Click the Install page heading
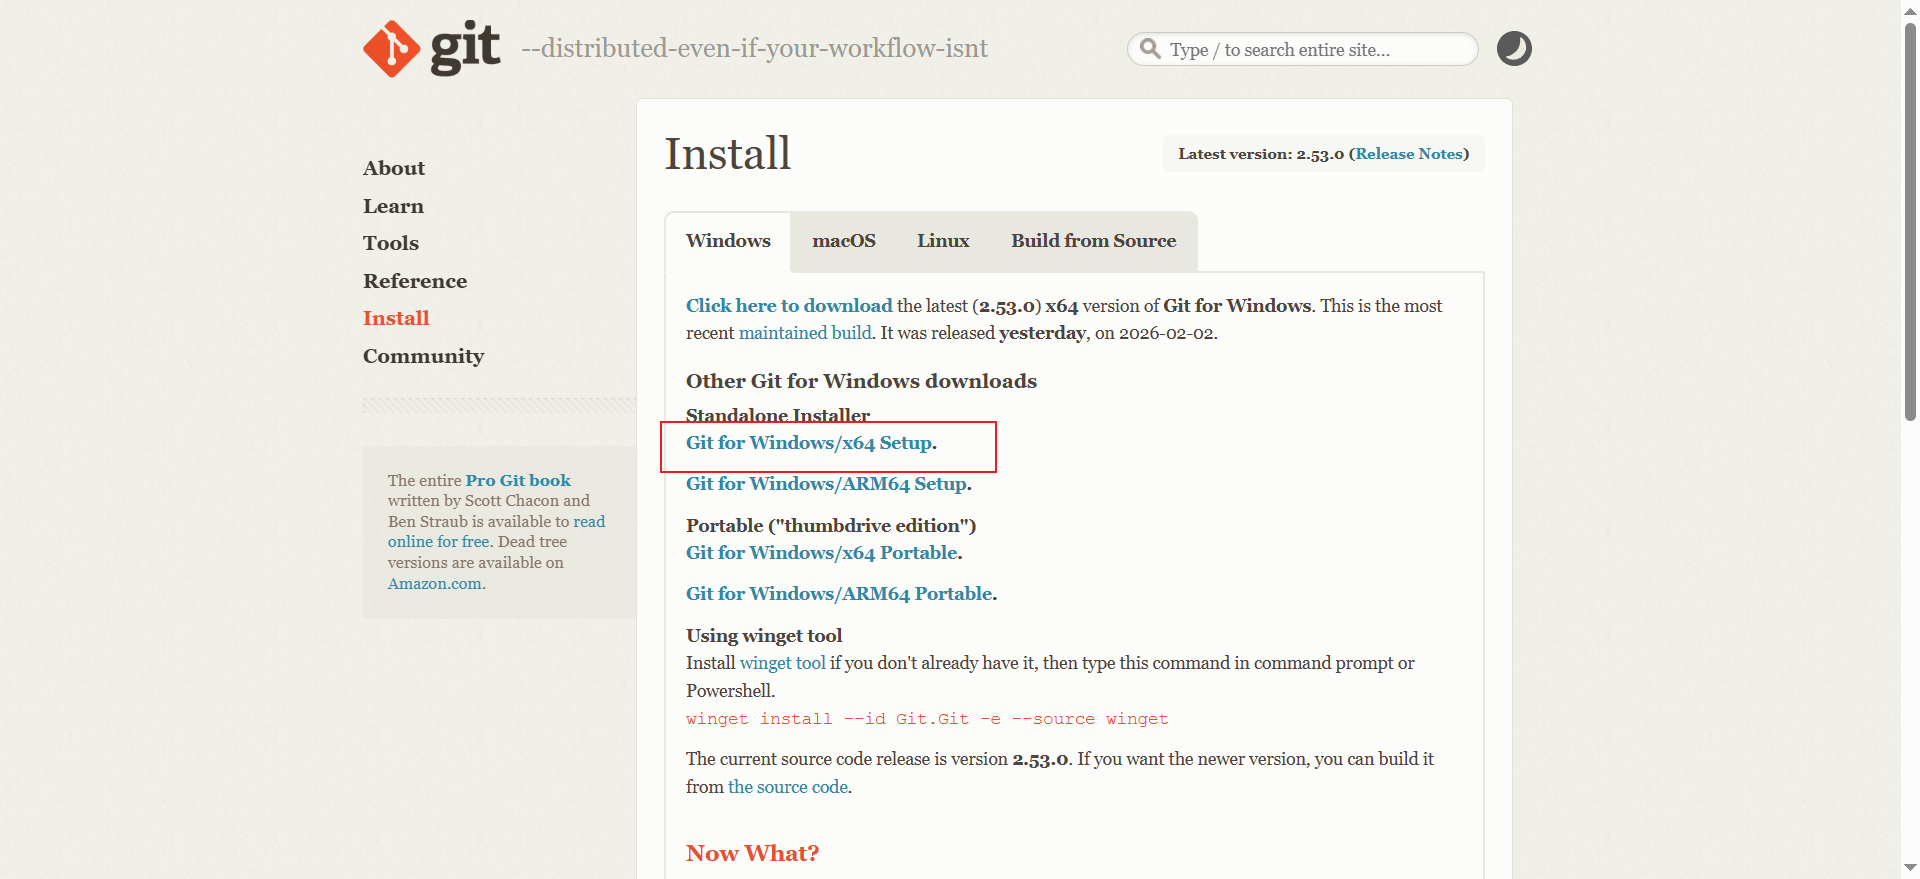 coord(728,154)
